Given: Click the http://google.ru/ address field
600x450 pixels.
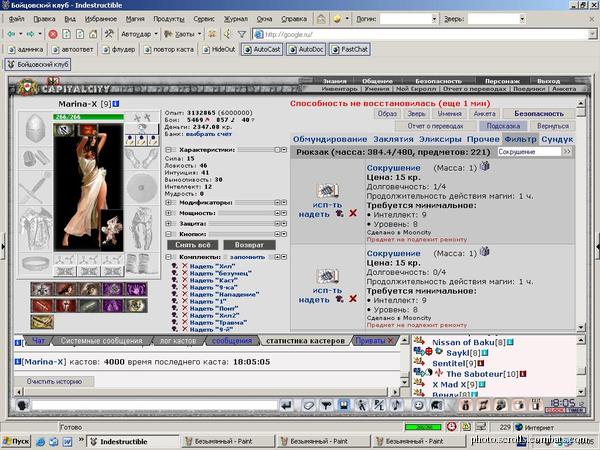Looking at the screenshot, I should point(425,34).
